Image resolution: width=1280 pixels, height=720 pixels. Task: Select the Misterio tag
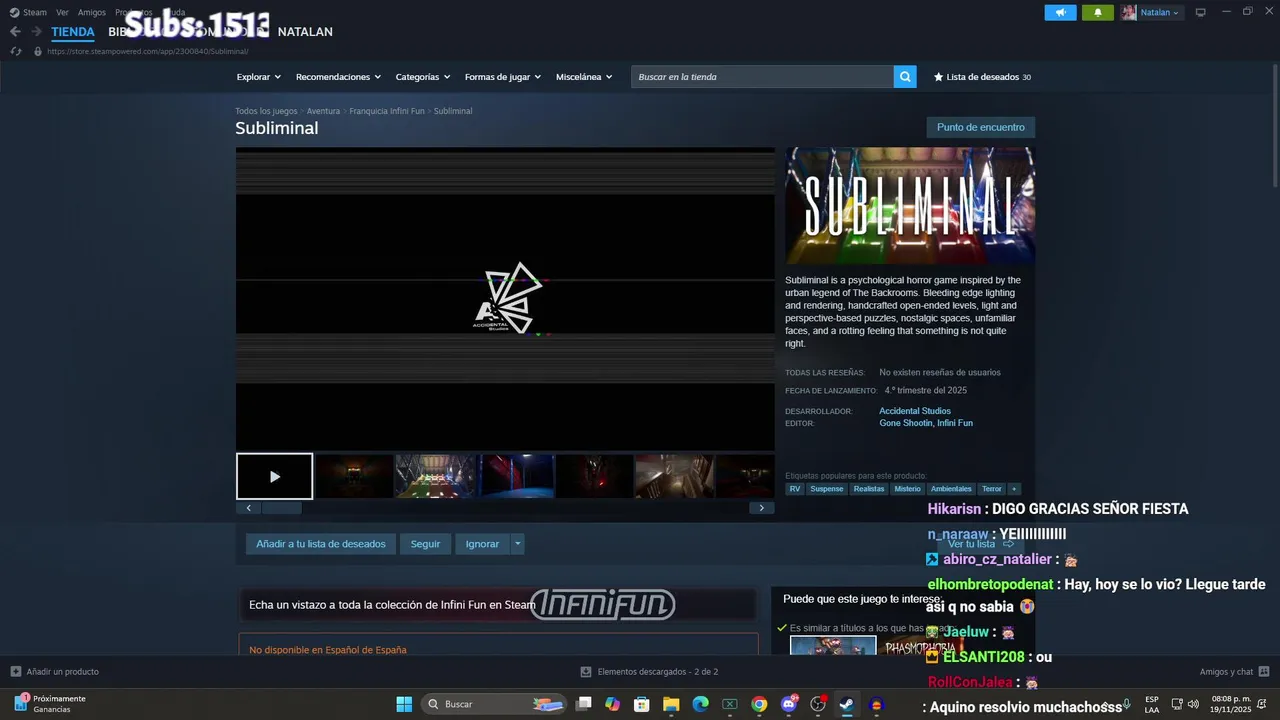(x=908, y=489)
